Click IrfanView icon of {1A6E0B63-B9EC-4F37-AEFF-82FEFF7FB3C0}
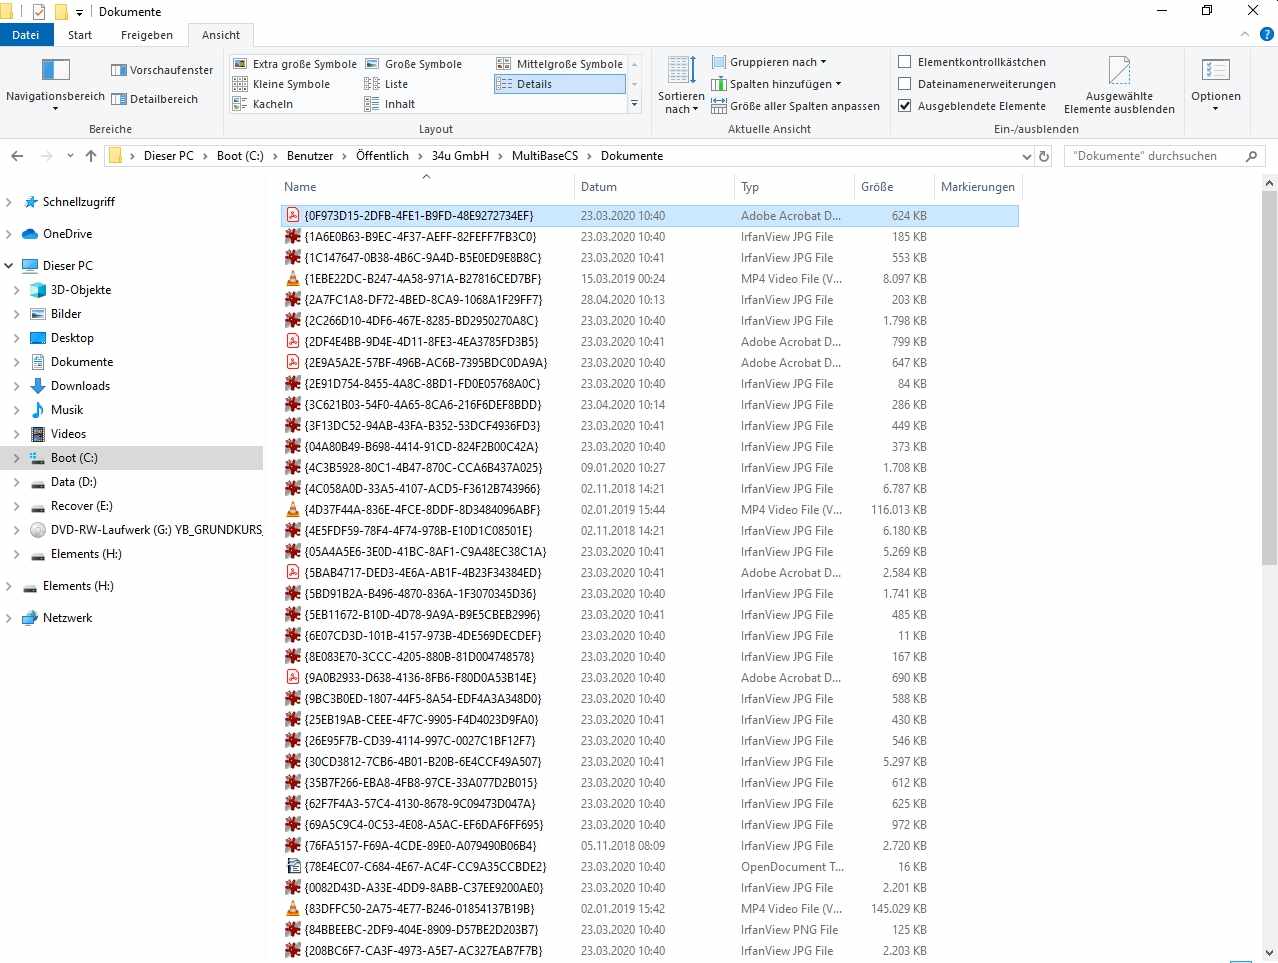This screenshot has height=963, width=1278. 293,237
